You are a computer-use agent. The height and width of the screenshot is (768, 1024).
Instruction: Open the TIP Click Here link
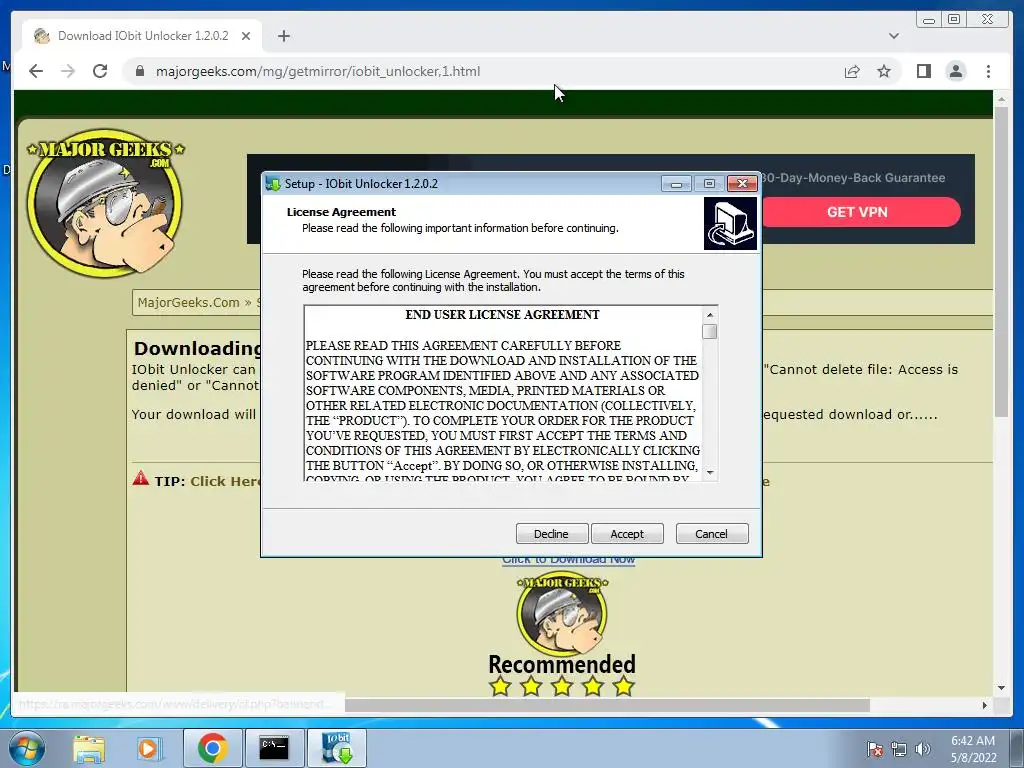[x=226, y=481]
